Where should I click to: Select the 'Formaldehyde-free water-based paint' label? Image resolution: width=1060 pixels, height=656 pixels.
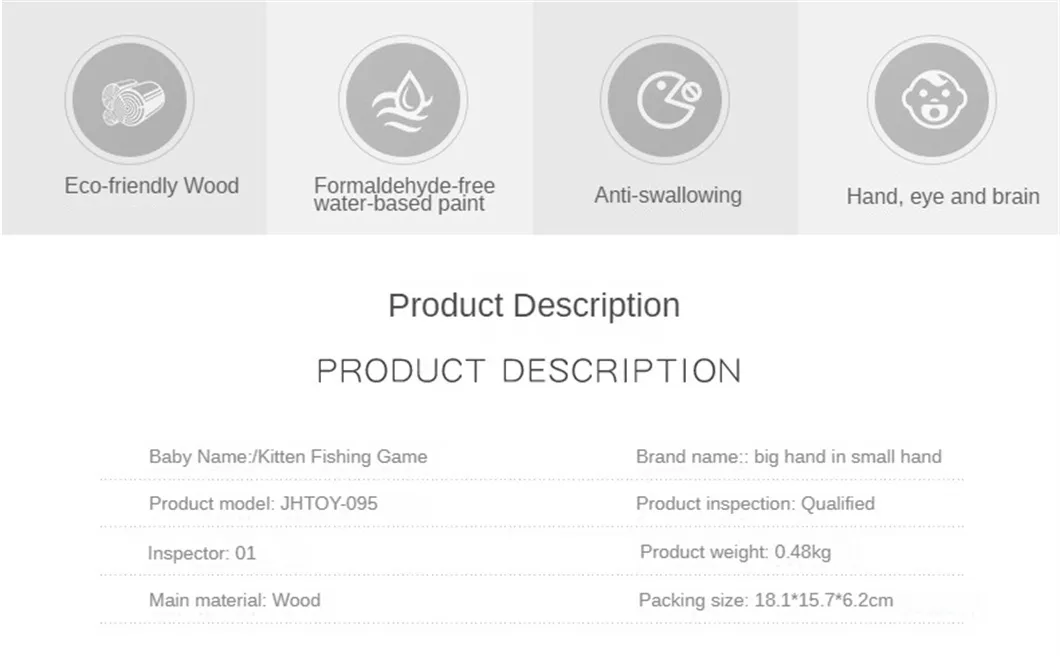404,195
